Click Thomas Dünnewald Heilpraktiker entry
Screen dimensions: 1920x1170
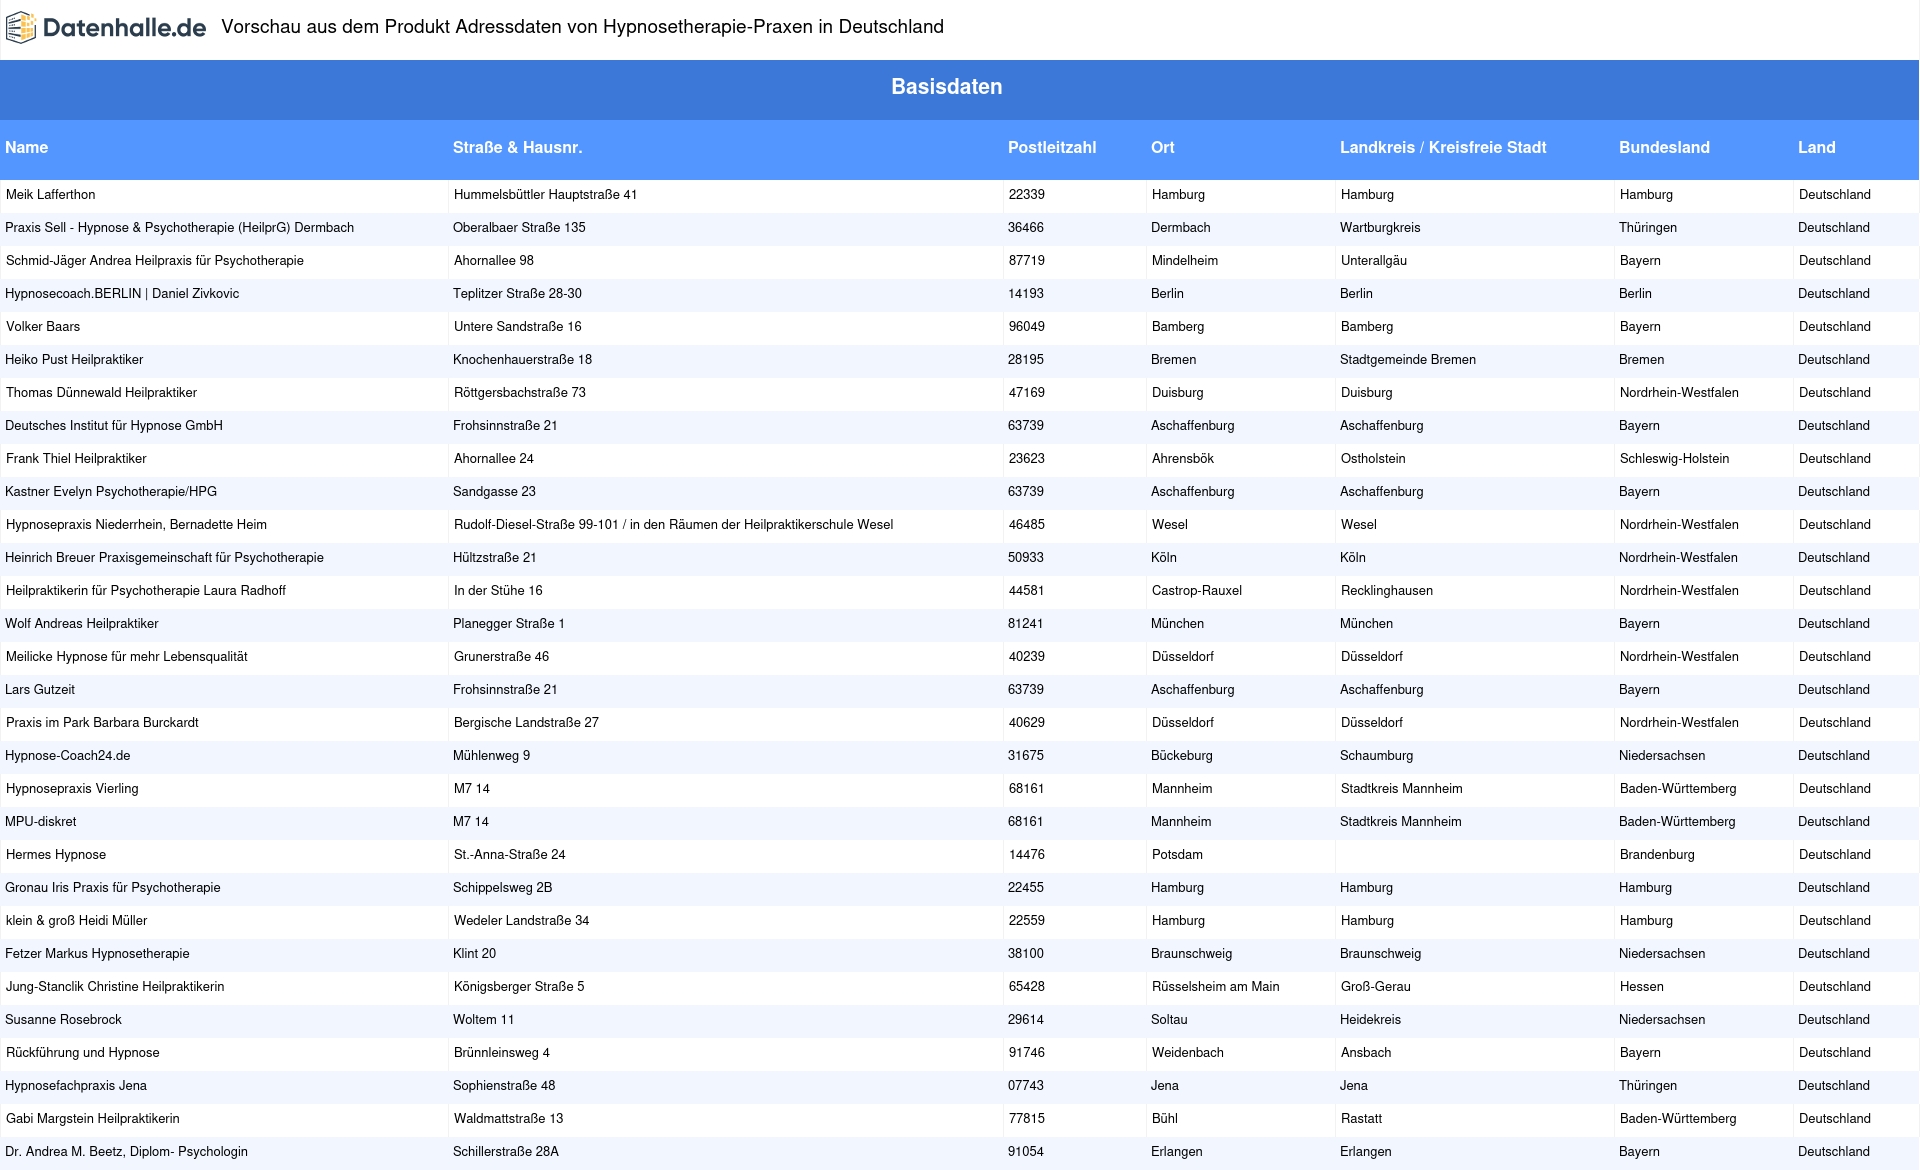pos(102,393)
